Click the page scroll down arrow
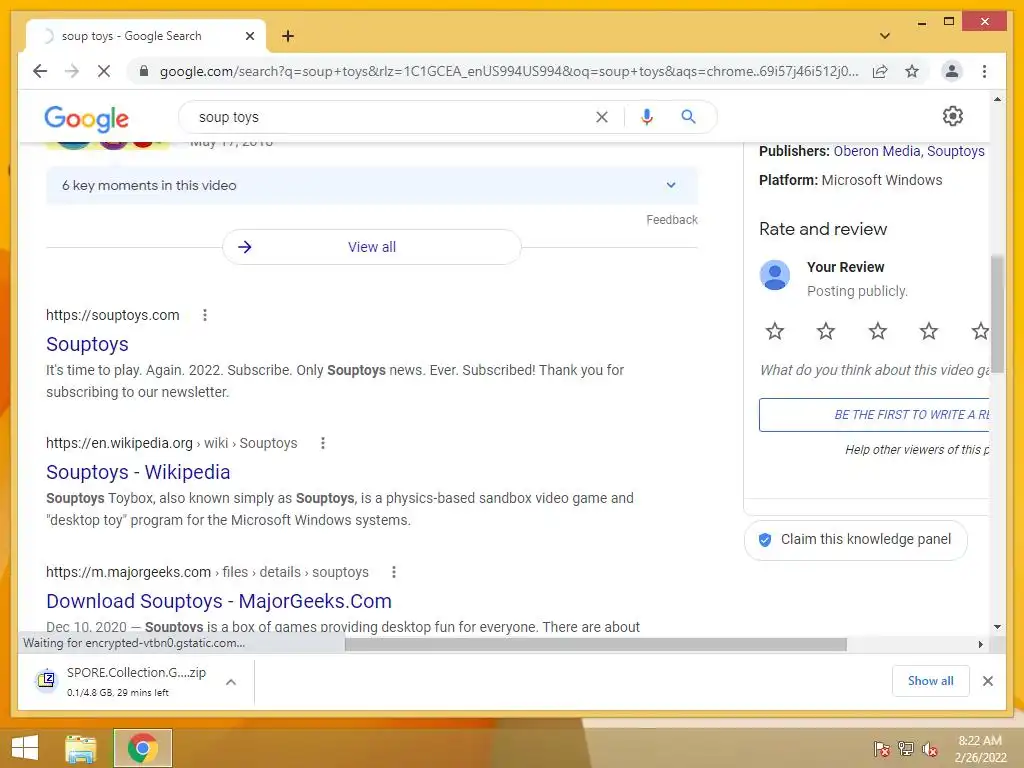Viewport: 1024px width, 768px height. click(997, 626)
